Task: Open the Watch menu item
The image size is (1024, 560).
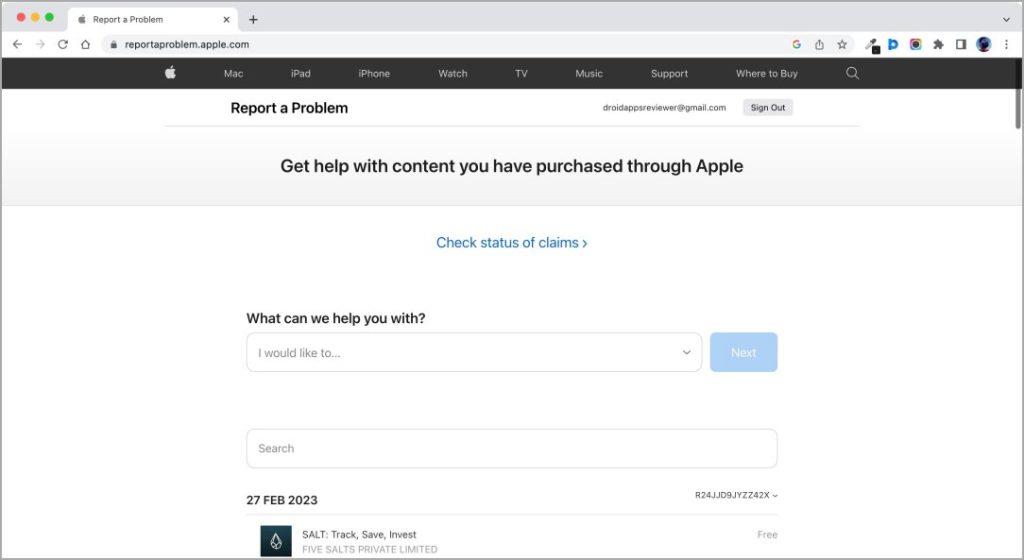Action: (453, 74)
